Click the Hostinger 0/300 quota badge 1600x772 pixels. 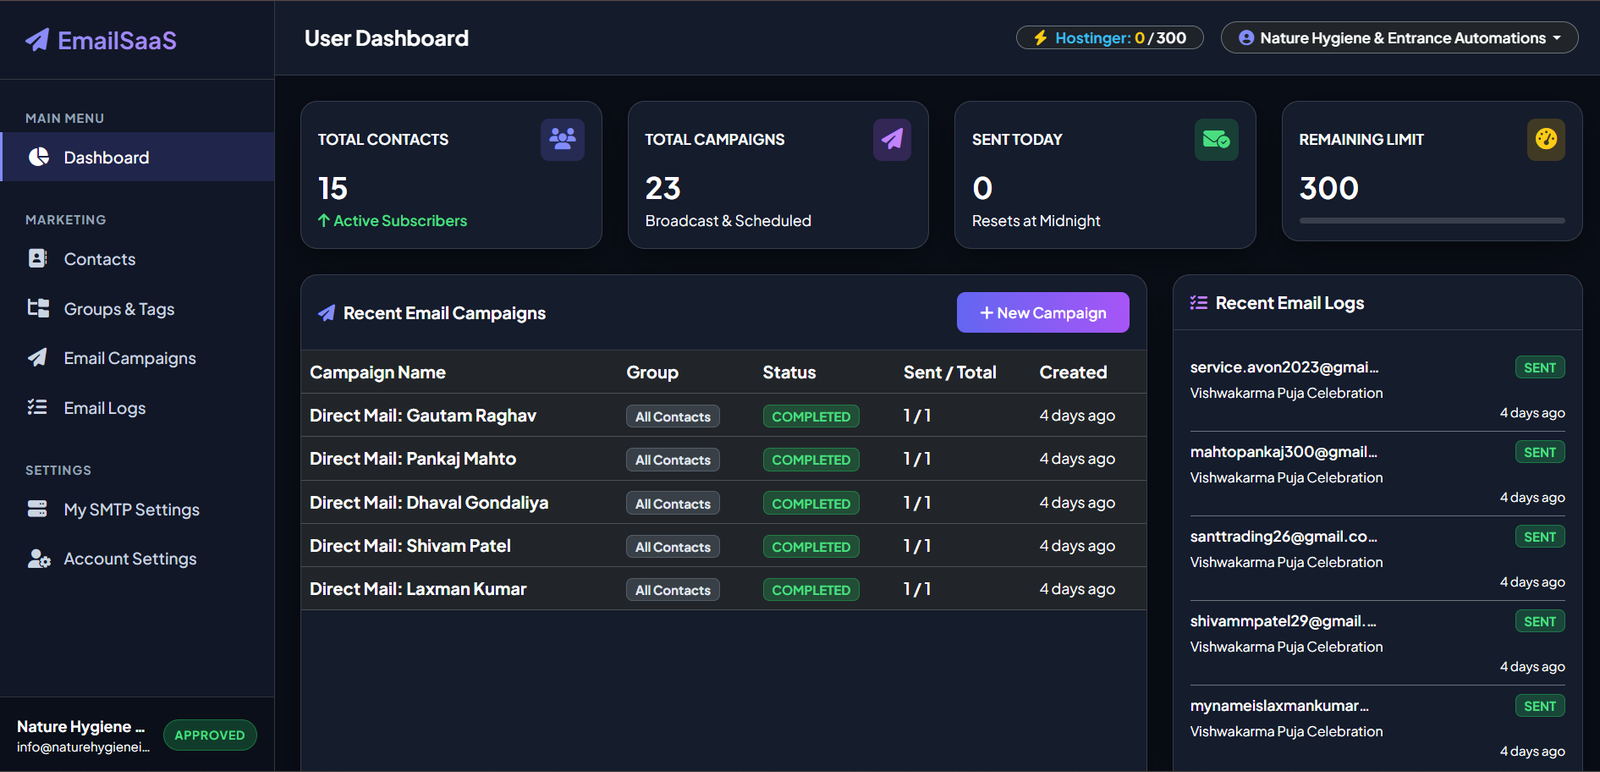click(1110, 38)
